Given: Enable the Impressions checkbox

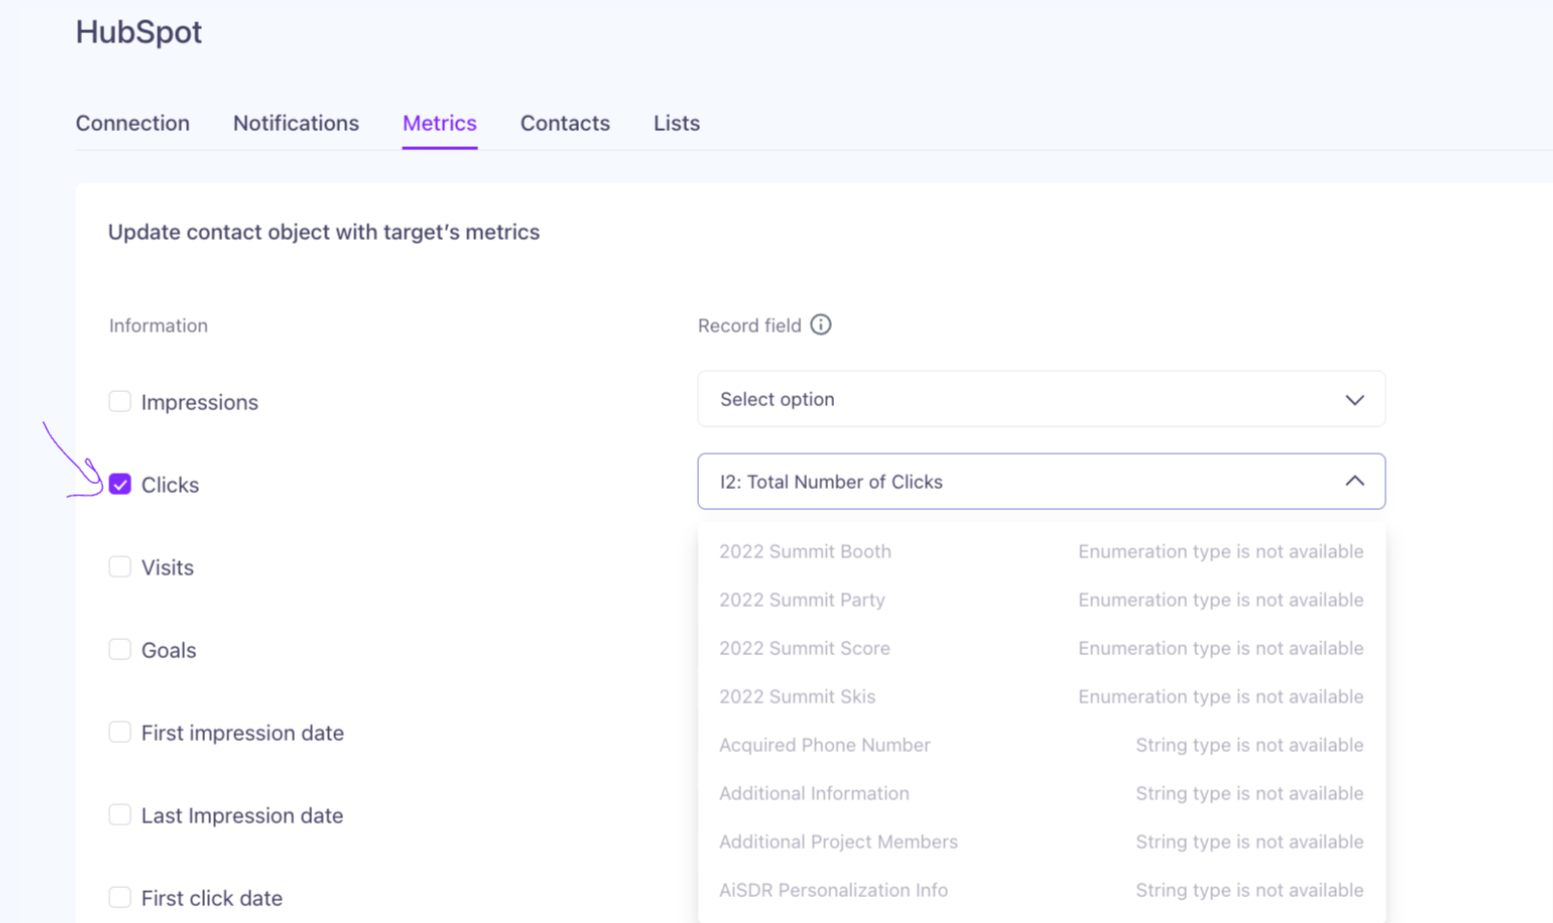Looking at the screenshot, I should [x=120, y=402].
